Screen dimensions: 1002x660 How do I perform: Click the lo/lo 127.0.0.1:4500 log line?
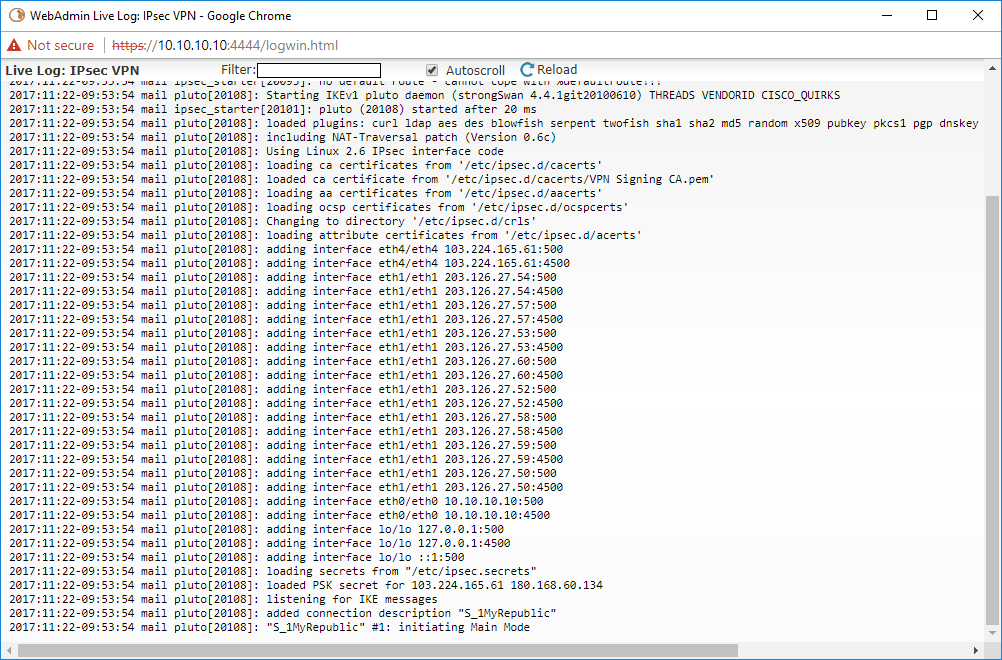(x=259, y=545)
